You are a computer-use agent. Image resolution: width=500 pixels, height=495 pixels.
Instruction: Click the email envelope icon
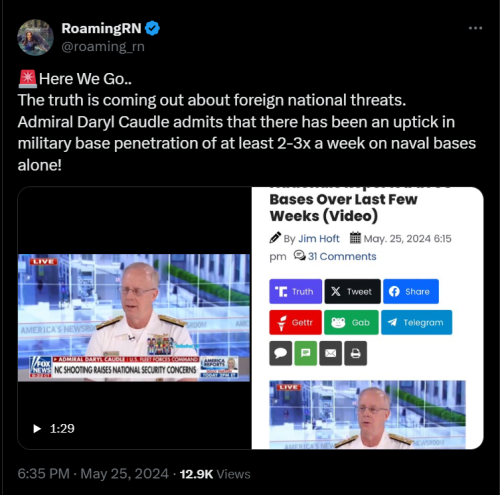tap(330, 353)
